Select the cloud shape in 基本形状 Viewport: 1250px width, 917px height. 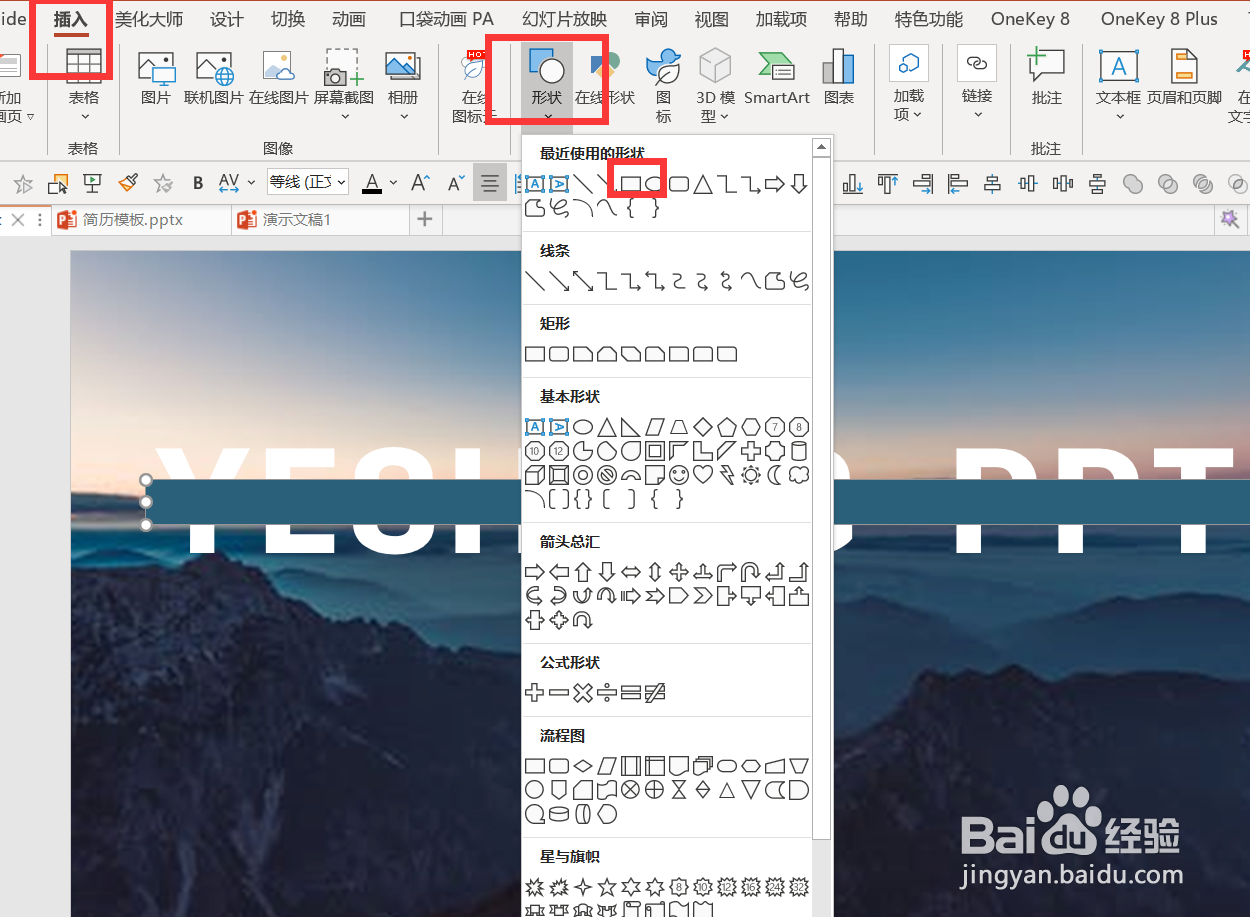click(799, 475)
